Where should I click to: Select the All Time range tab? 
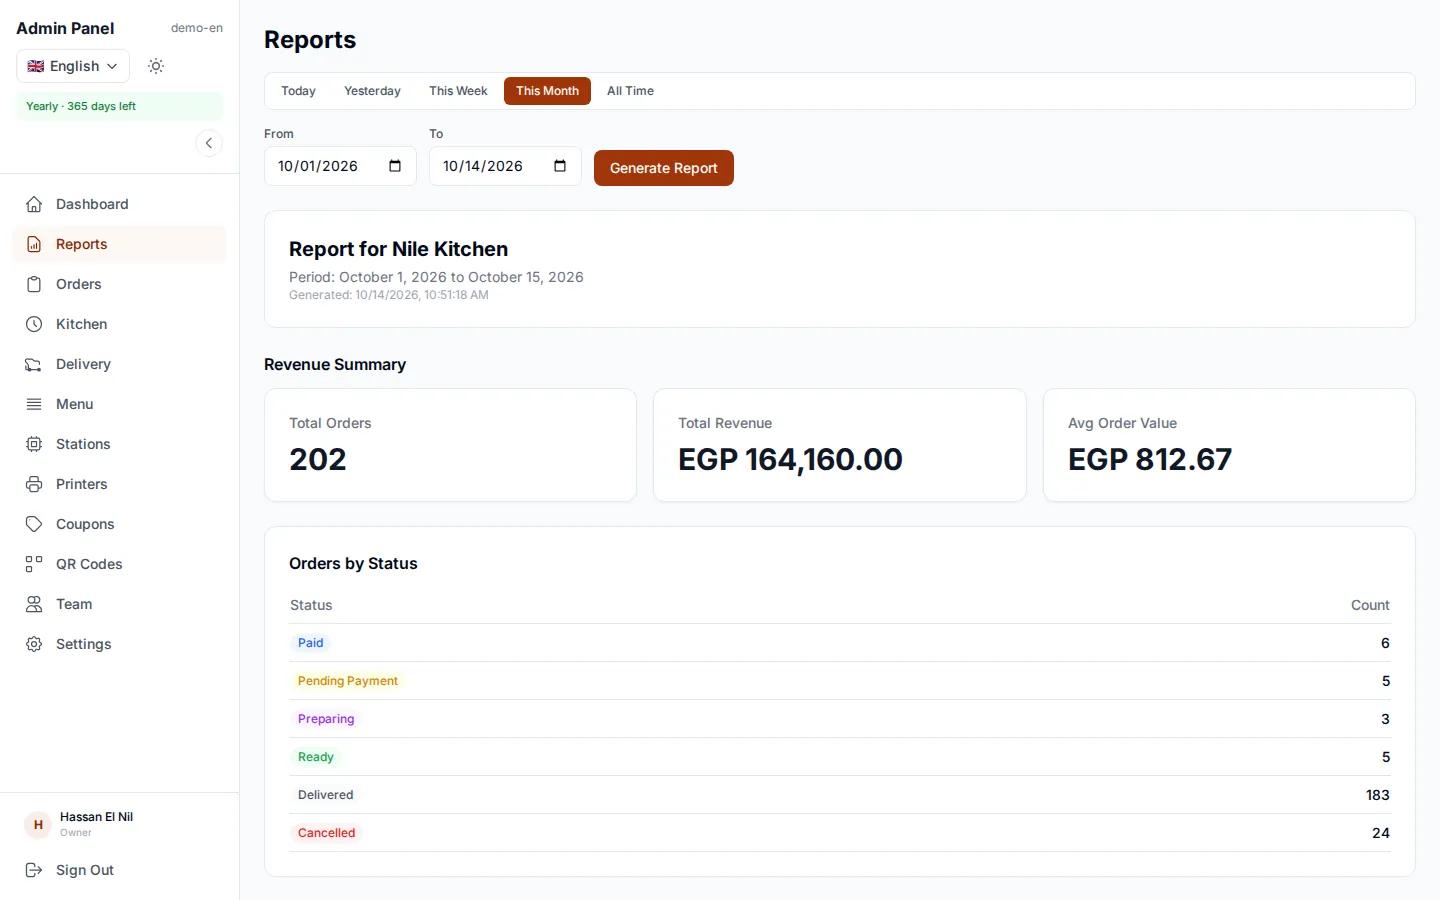[630, 91]
